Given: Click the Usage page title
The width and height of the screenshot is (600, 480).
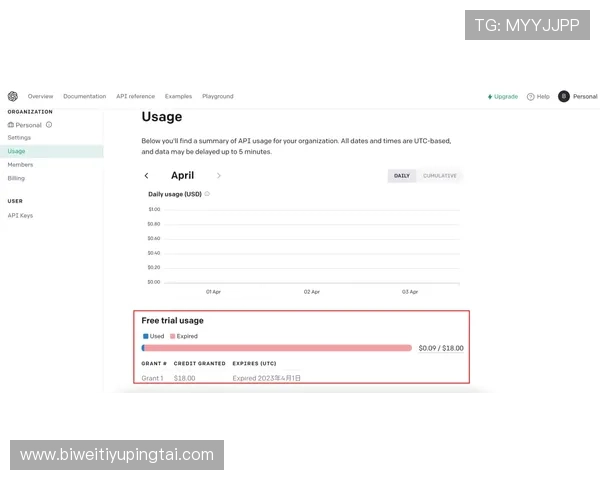Looking at the screenshot, I should pyautogui.click(x=161, y=116).
